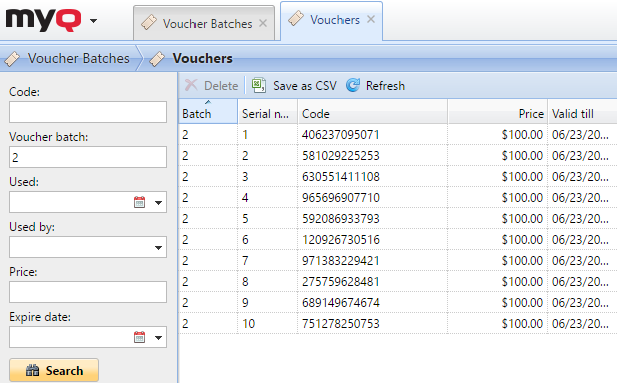Click the $100.00 price in serial 1 row
The width and height of the screenshot is (617, 383).
522,135
